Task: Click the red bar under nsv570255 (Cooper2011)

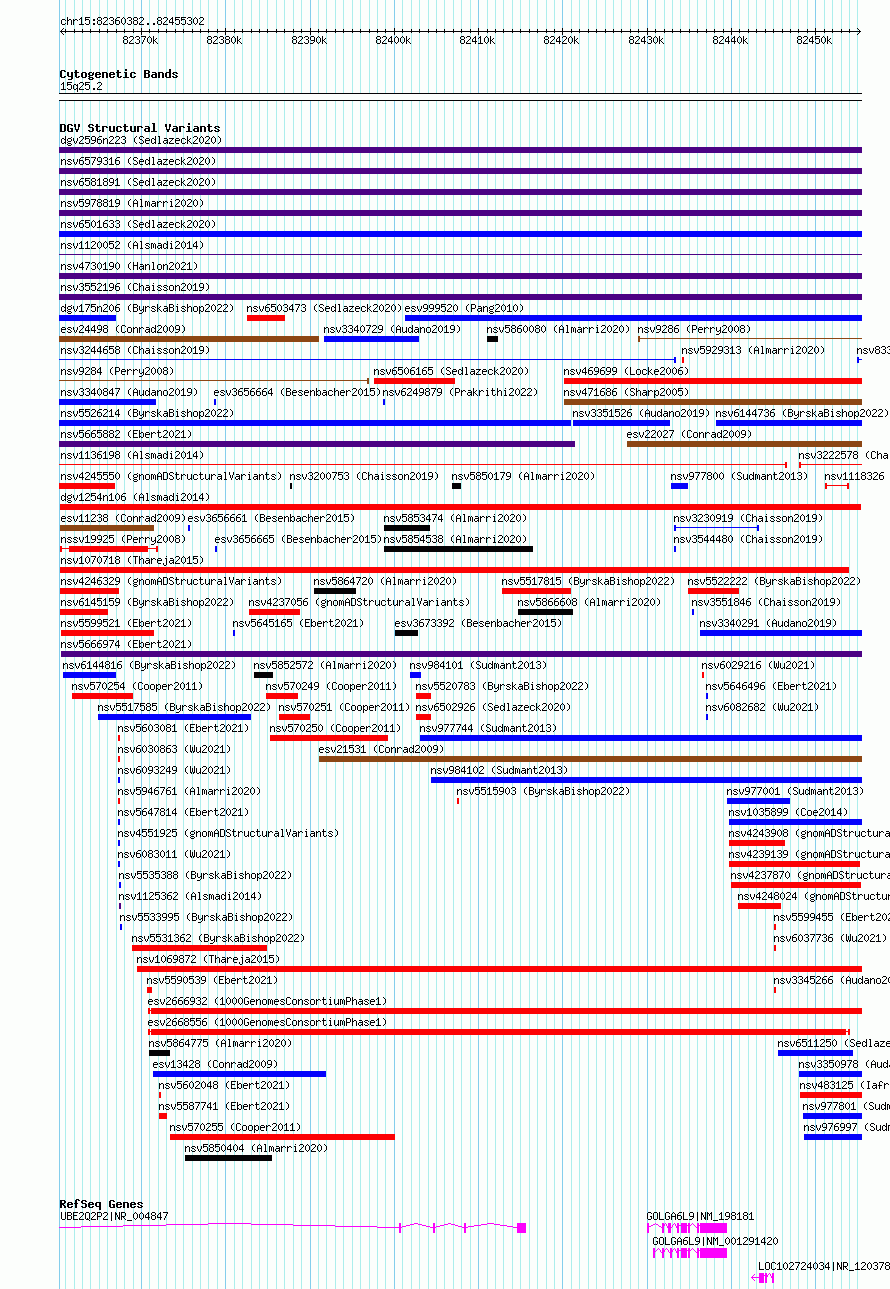Action: coord(282,1137)
